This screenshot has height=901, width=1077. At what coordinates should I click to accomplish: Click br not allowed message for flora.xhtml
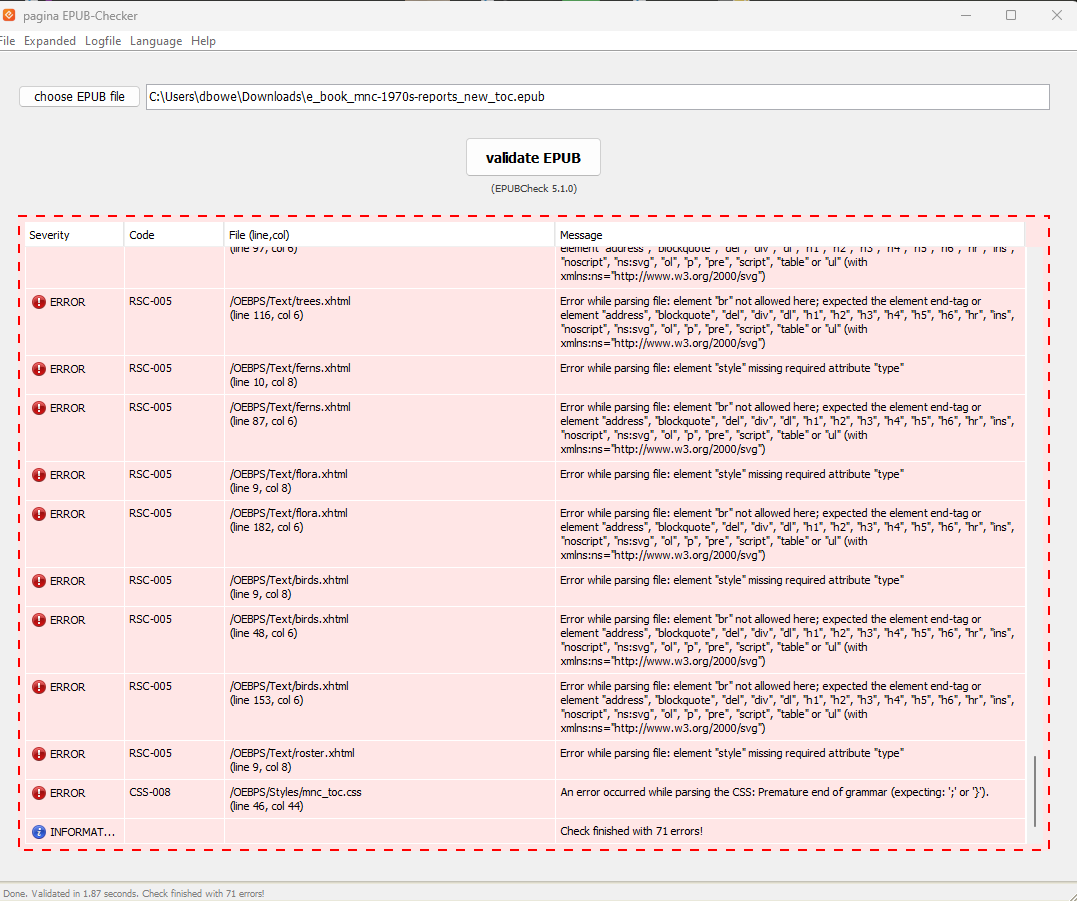[x=787, y=534]
